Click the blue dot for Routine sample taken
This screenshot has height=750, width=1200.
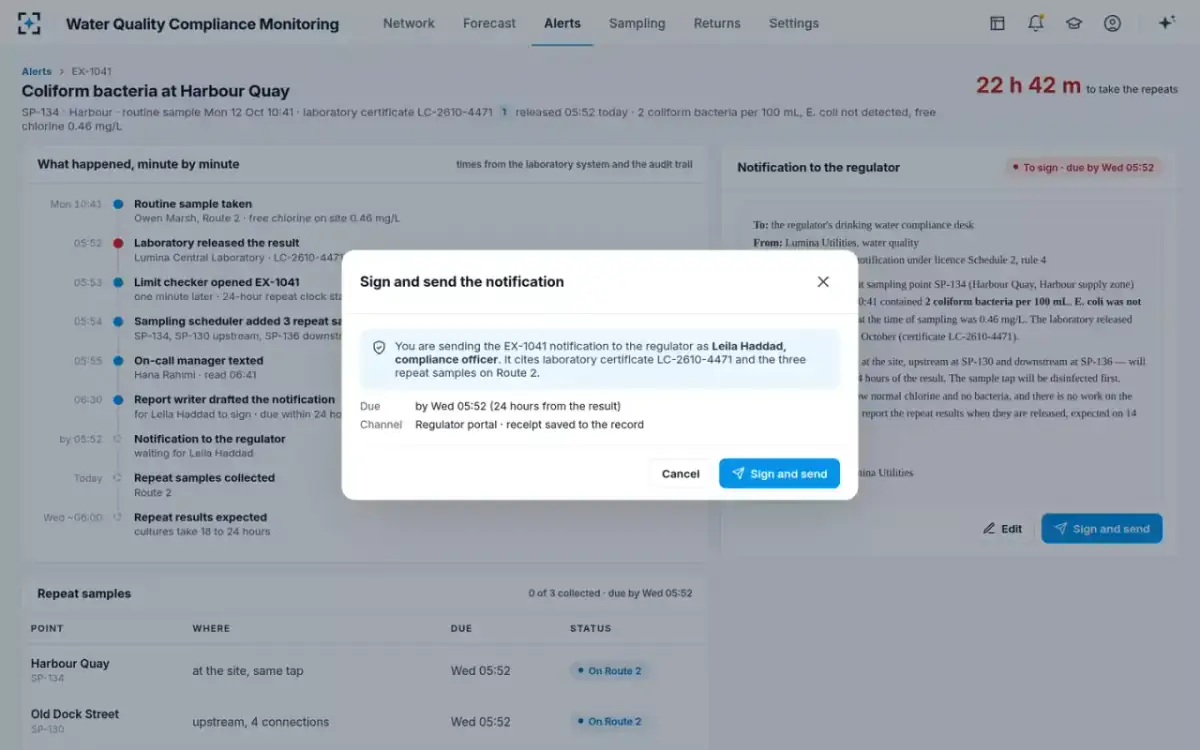click(118, 204)
